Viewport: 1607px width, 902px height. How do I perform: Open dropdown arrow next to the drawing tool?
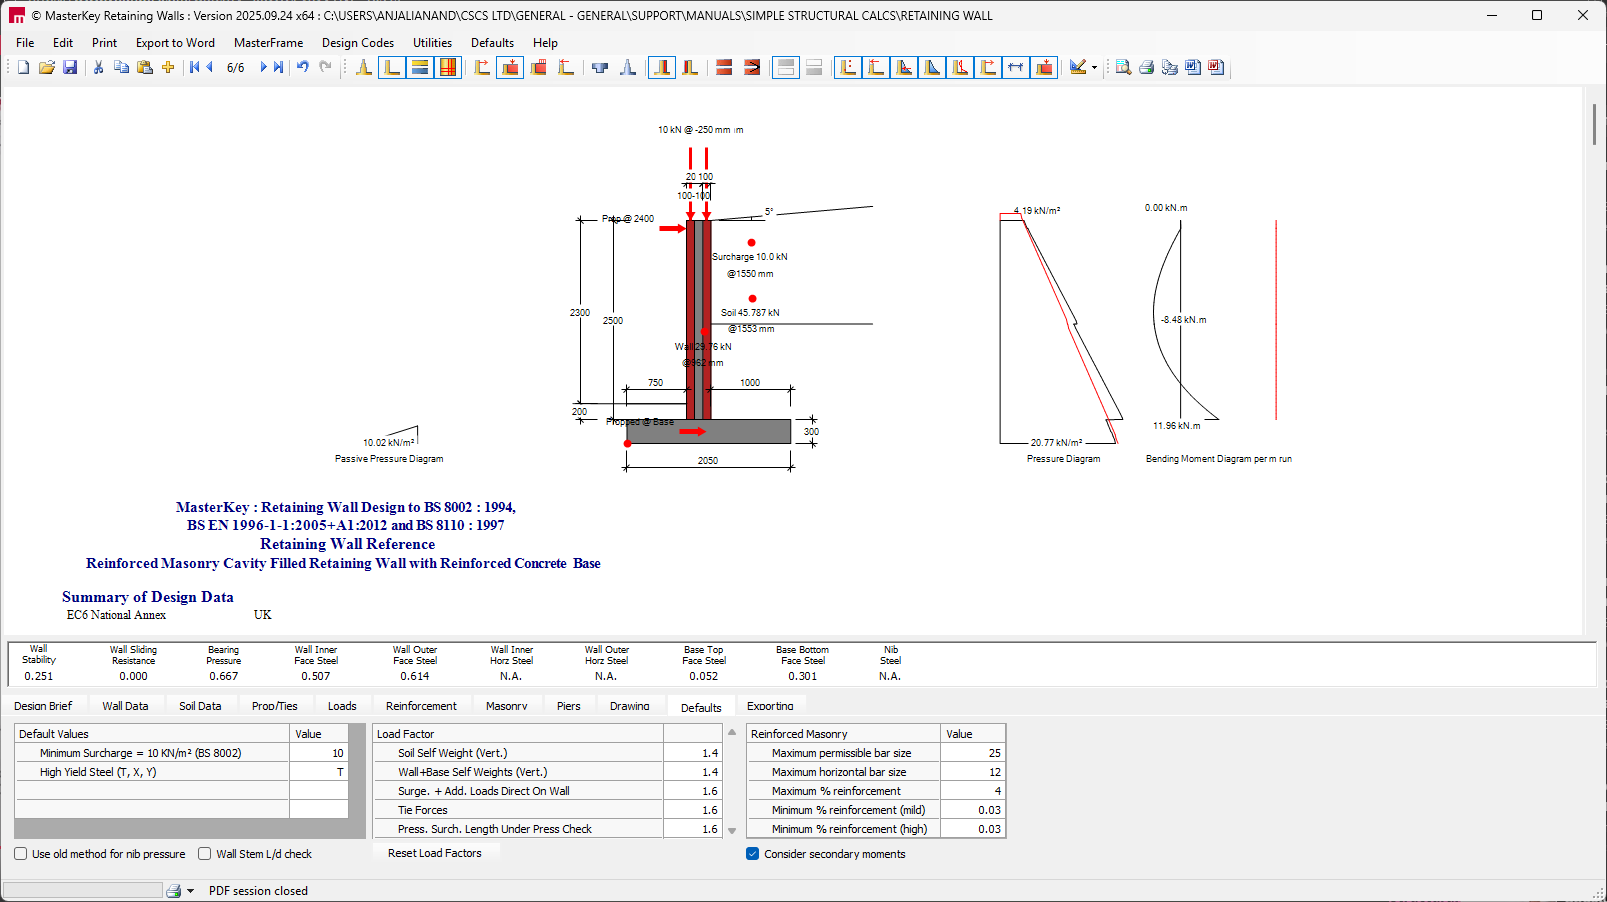point(1094,68)
